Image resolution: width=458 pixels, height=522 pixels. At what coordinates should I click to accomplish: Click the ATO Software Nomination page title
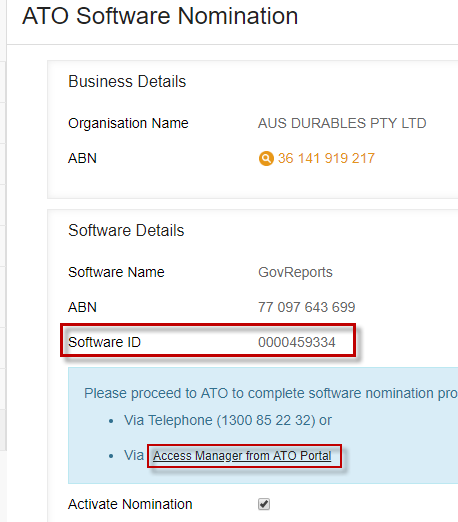[x=160, y=16]
